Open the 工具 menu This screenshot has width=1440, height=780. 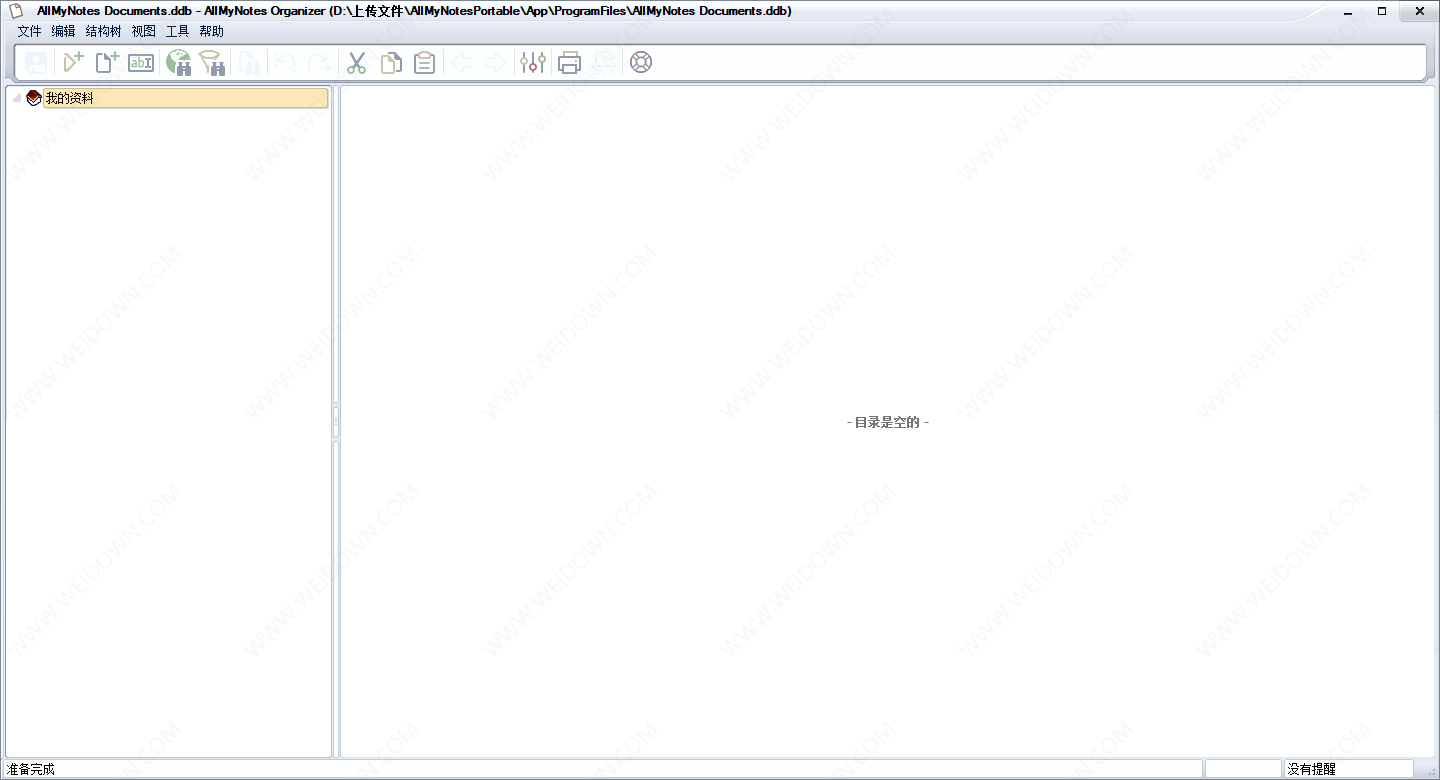[177, 31]
